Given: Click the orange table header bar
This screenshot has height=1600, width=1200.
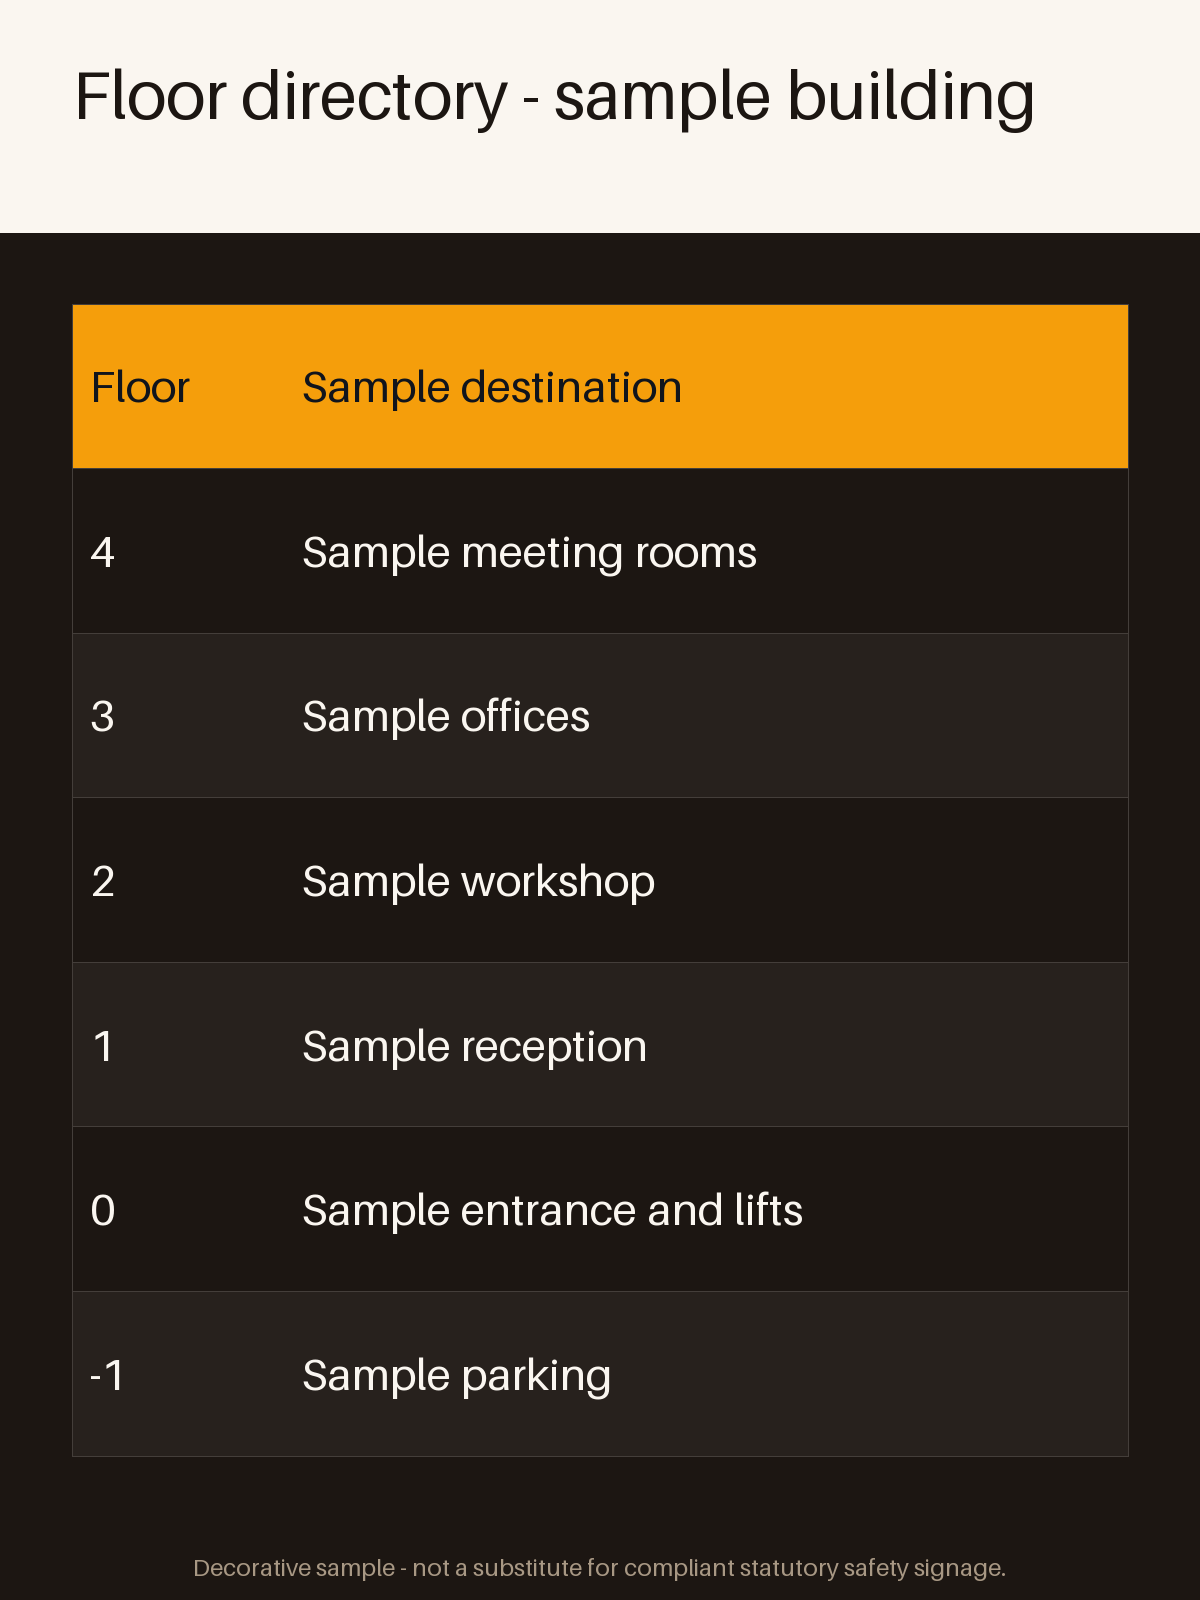Looking at the screenshot, I should (600, 387).
